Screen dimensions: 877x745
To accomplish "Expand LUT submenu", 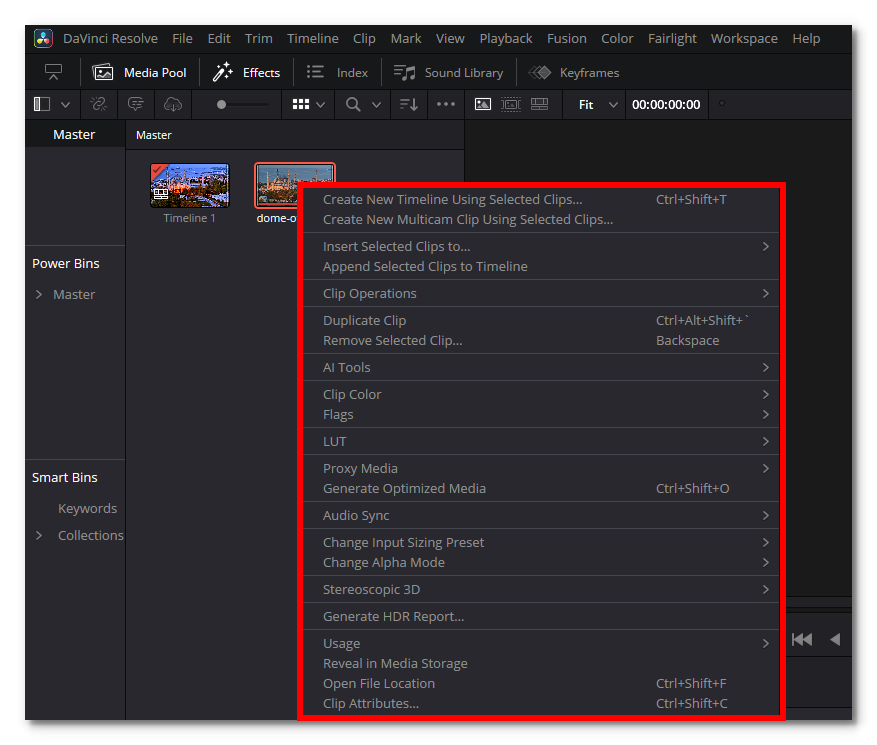I will coord(541,441).
